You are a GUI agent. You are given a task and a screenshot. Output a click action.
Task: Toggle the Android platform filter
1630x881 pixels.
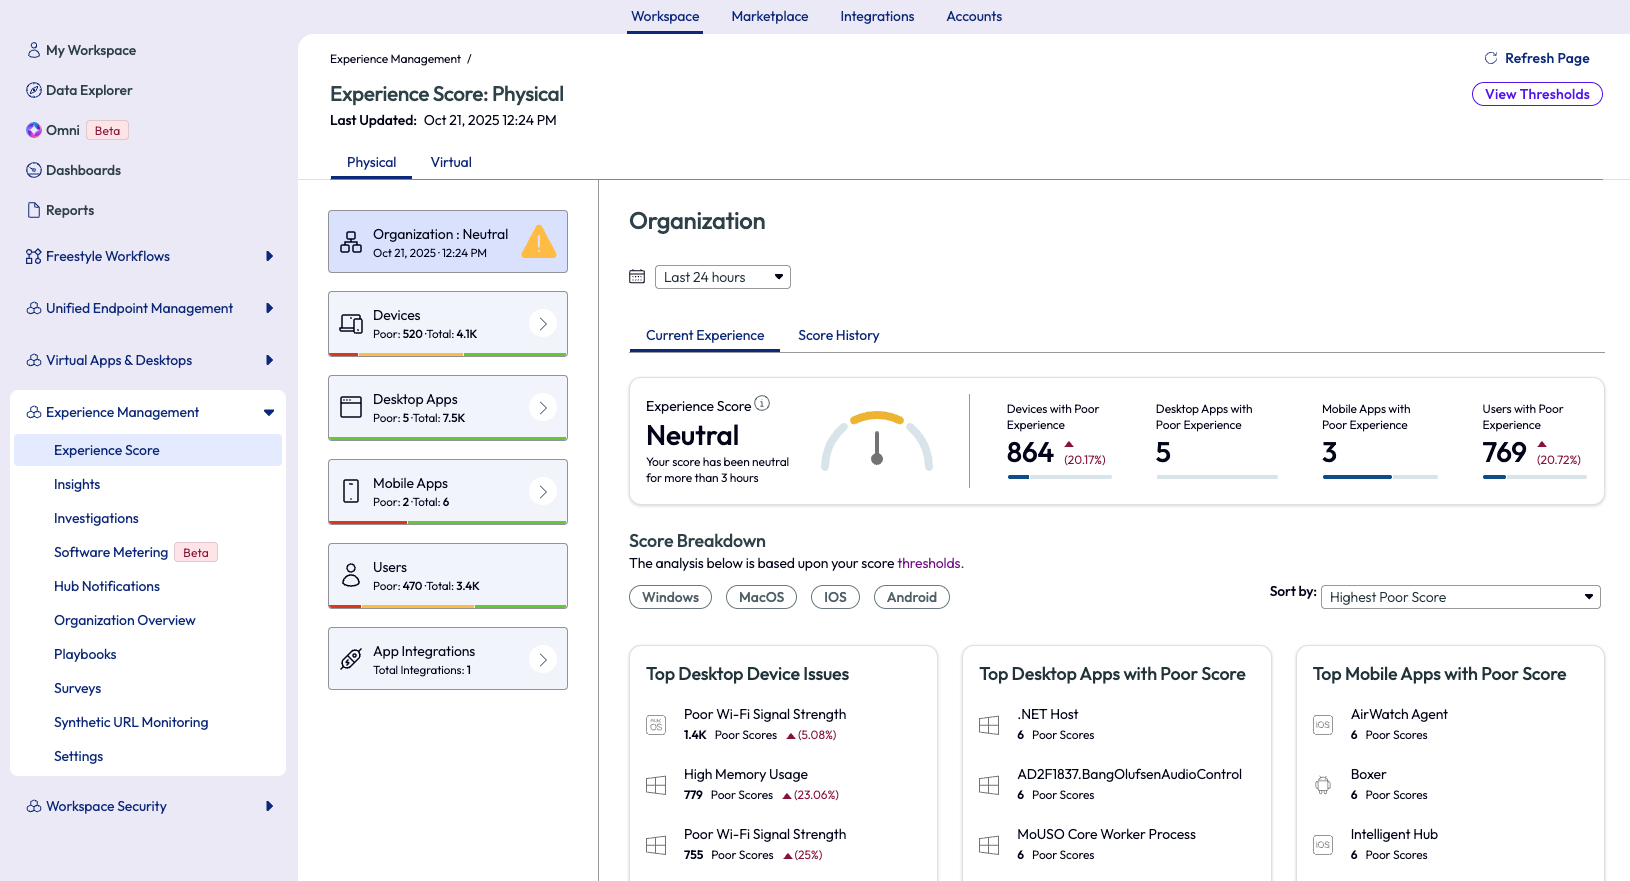click(x=911, y=597)
